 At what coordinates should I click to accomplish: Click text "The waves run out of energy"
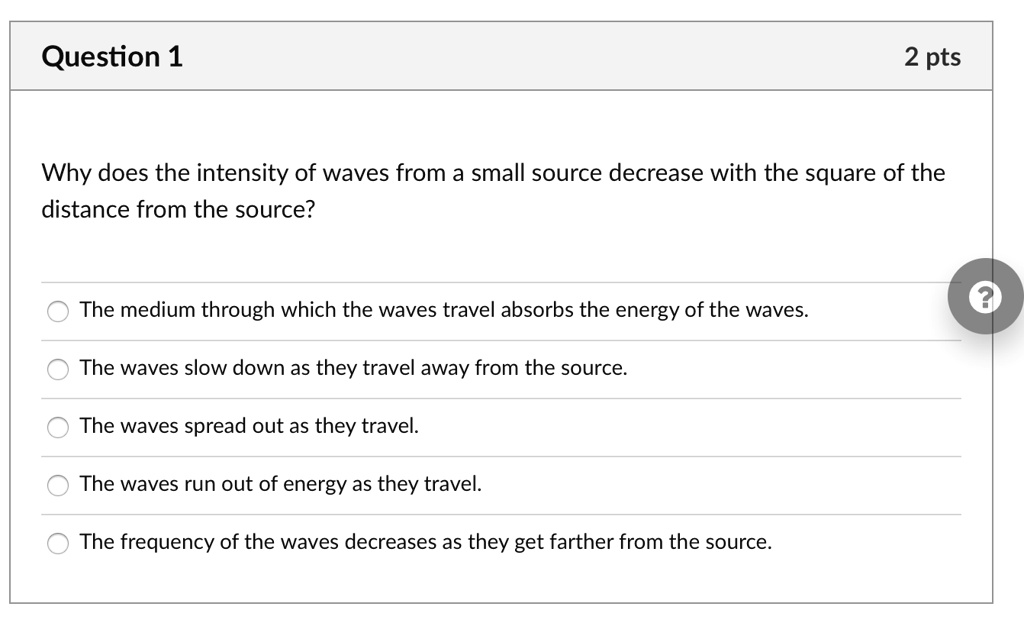[281, 484]
